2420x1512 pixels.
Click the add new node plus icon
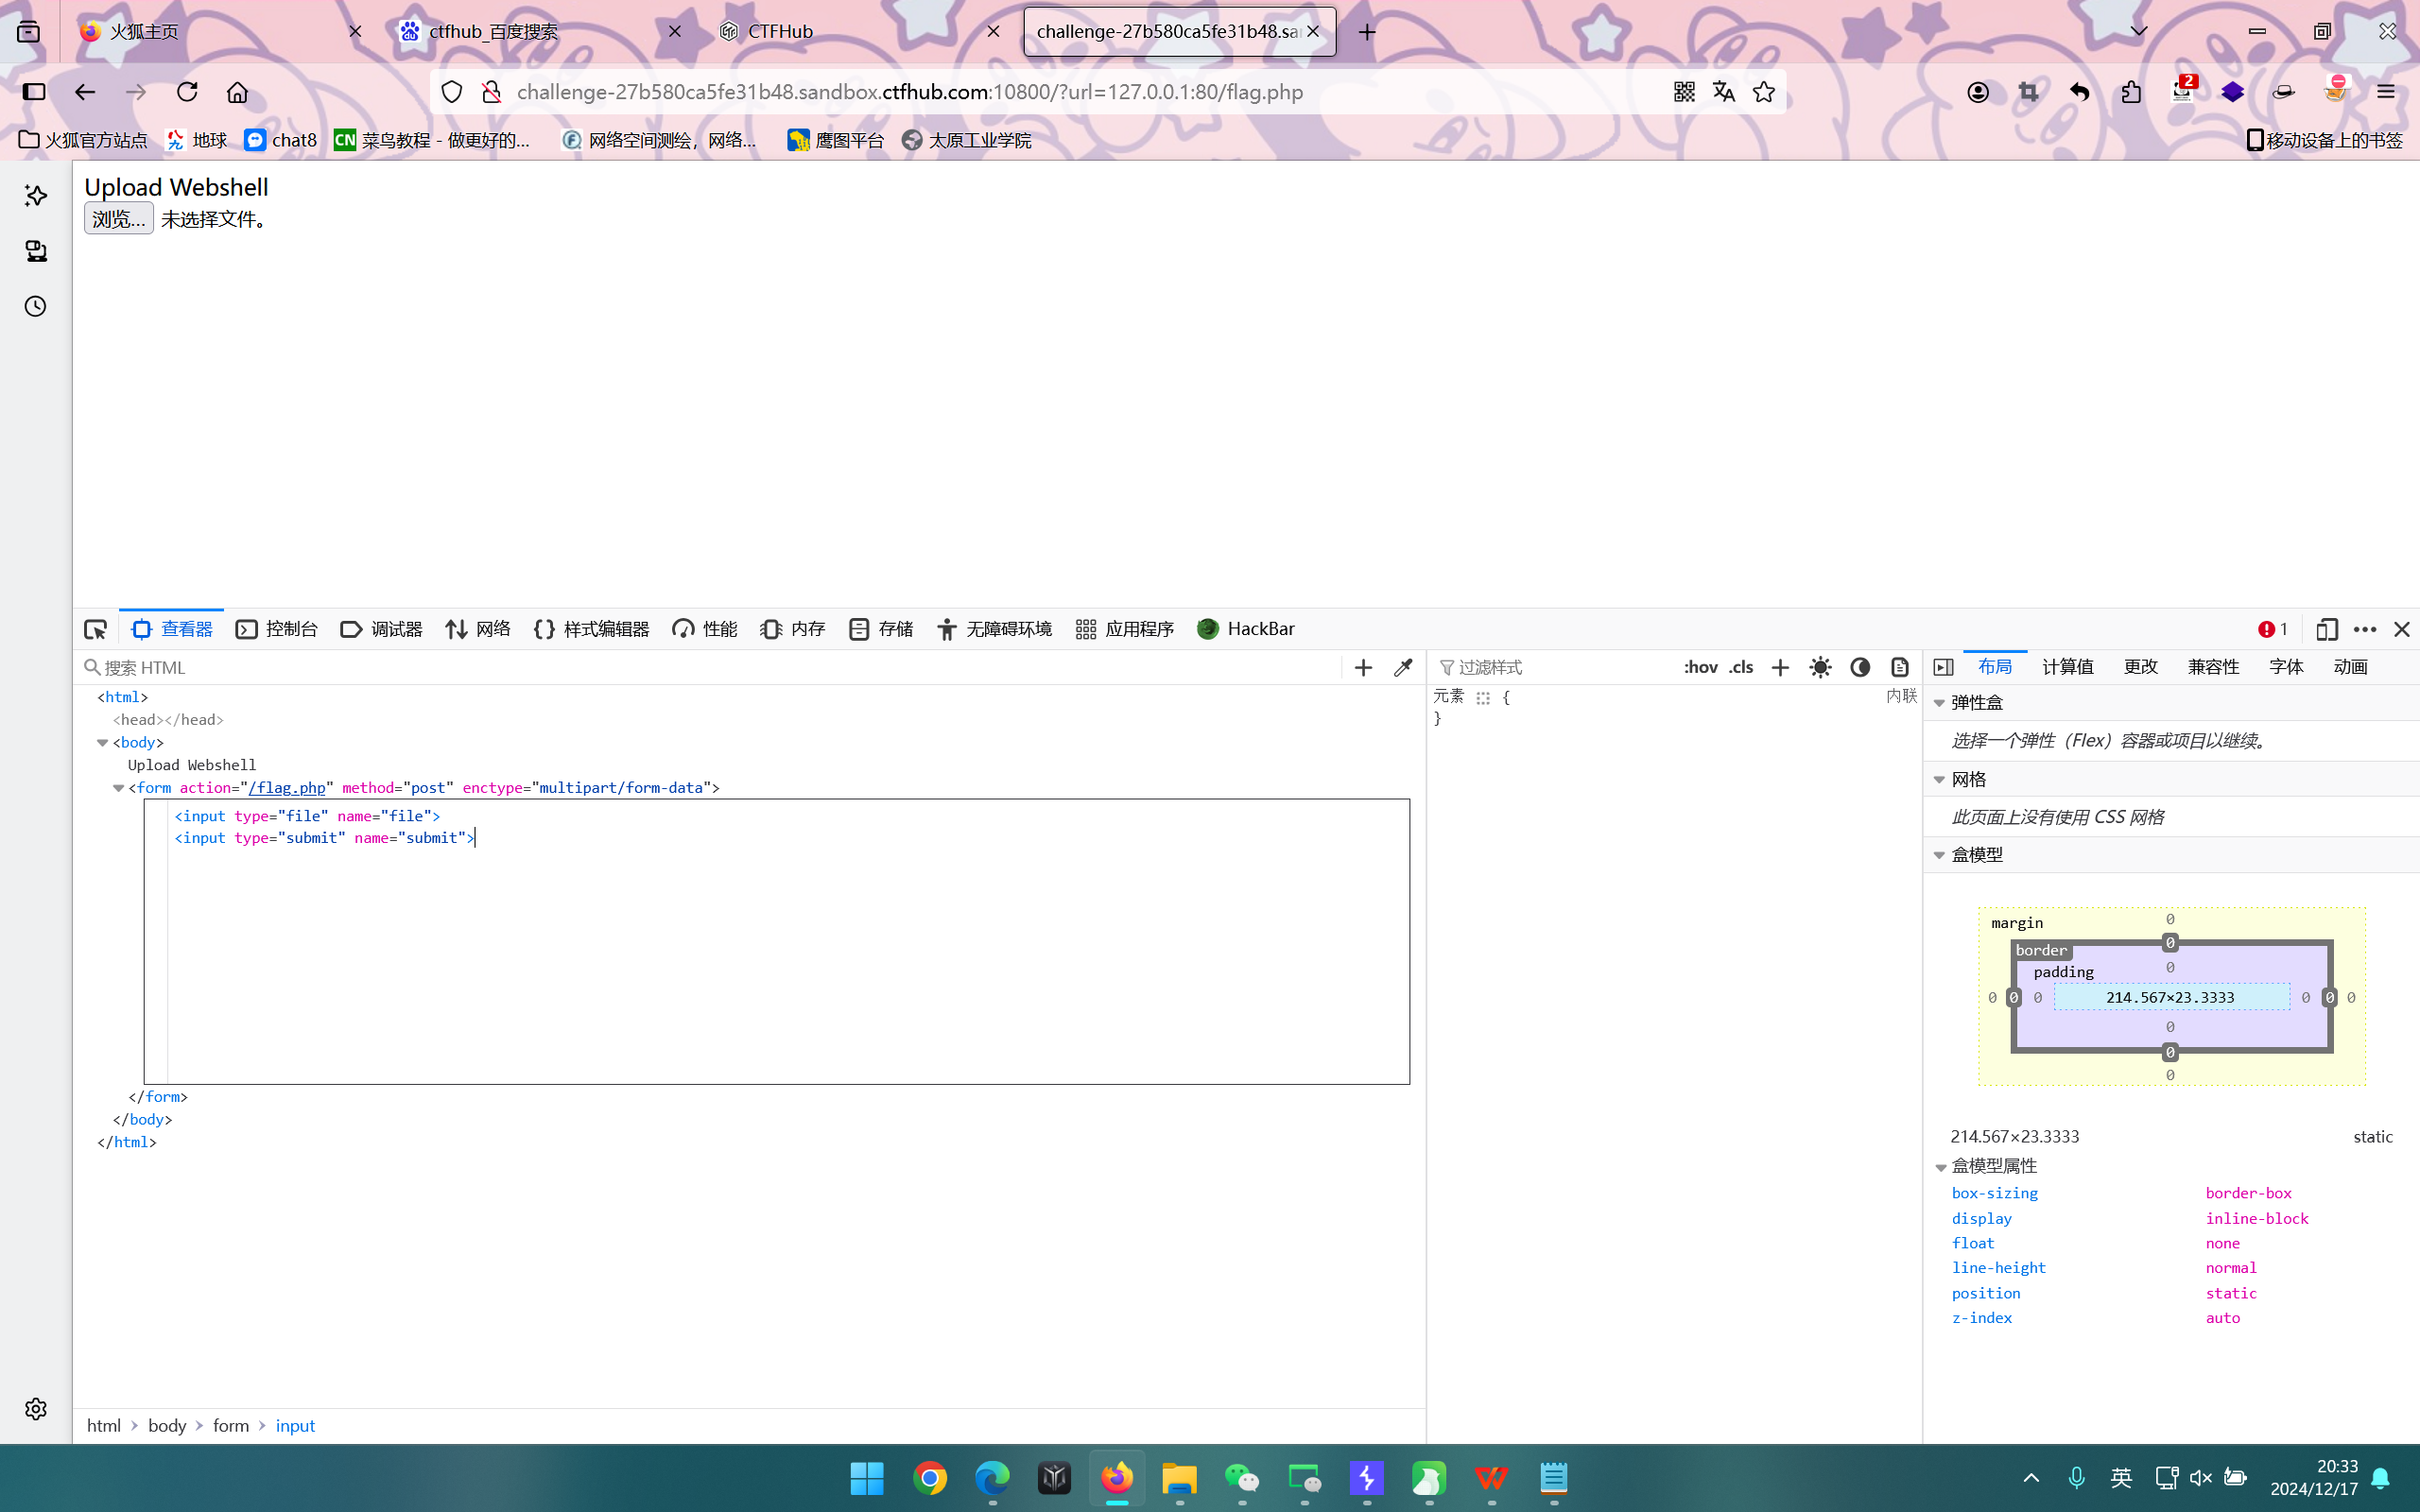pyautogui.click(x=1363, y=667)
